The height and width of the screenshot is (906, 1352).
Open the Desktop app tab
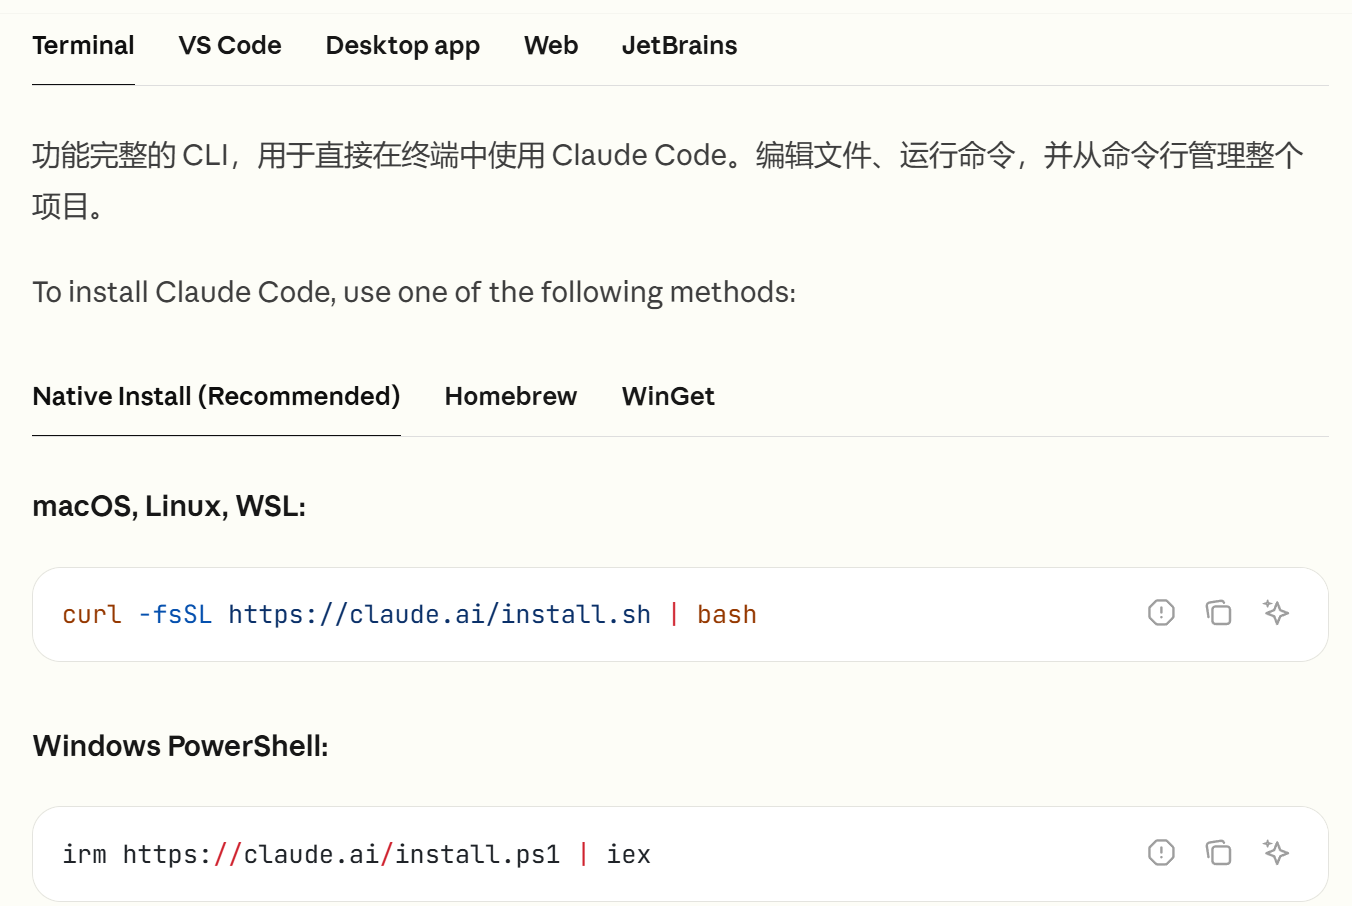(403, 46)
